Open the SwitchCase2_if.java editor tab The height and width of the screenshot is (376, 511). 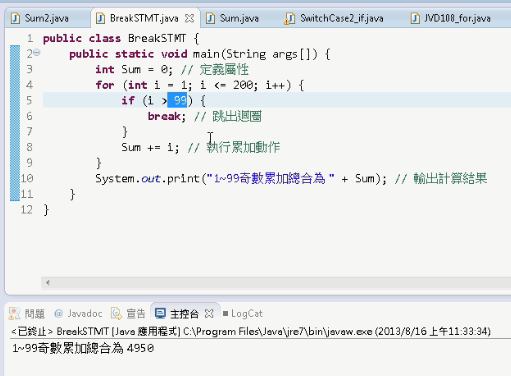pos(341,18)
